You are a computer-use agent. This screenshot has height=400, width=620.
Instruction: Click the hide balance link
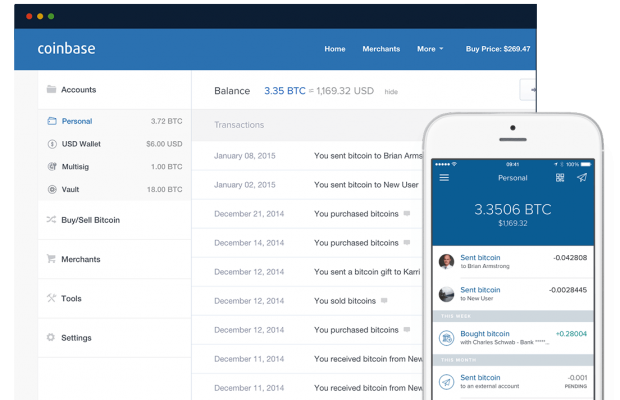tap(391, 92)
